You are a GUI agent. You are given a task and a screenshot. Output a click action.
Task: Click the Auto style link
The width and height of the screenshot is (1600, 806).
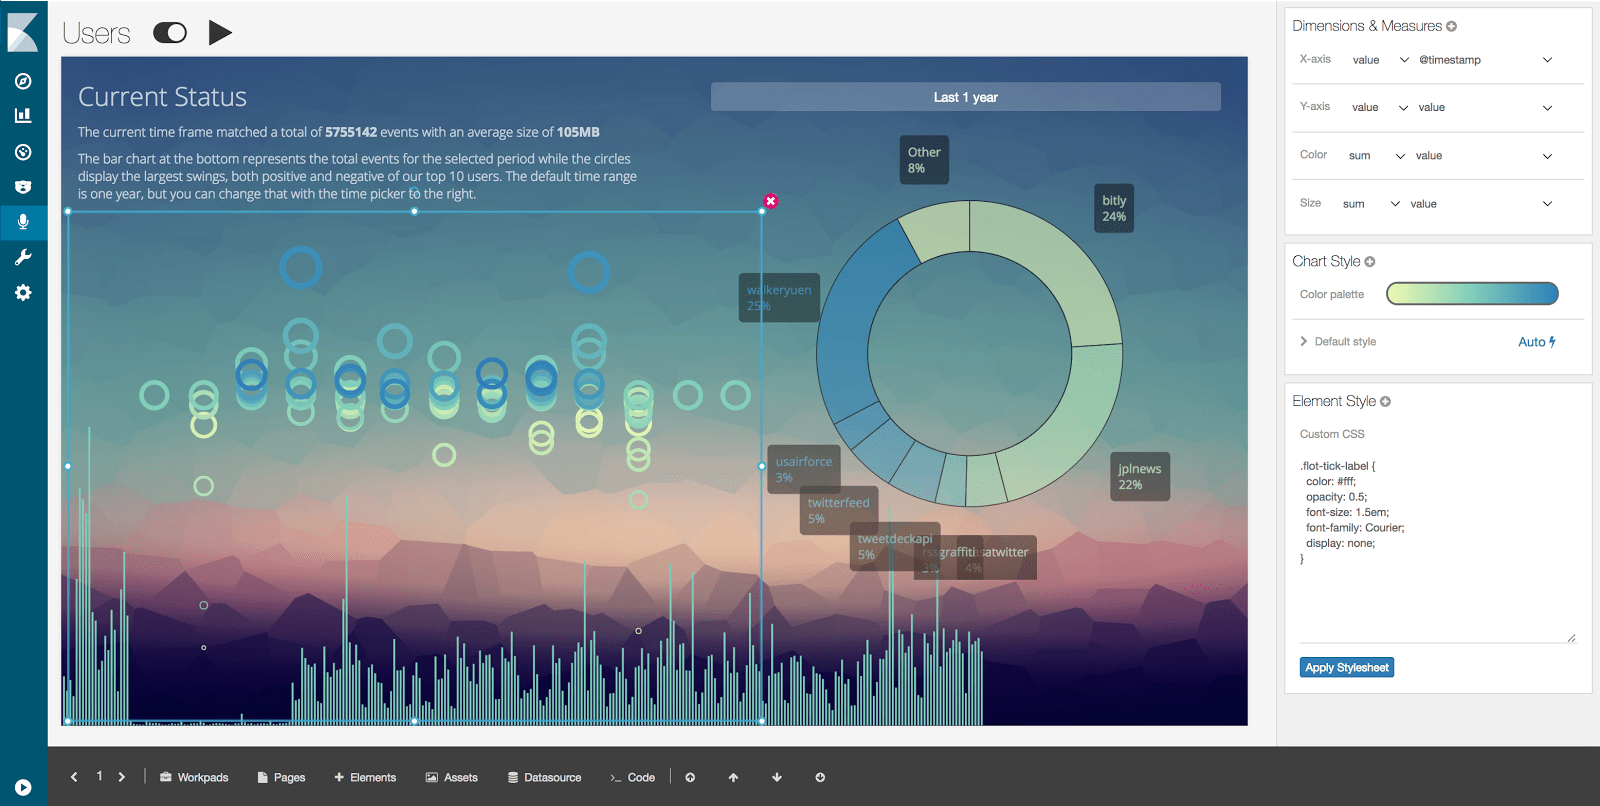point(1537,342)
